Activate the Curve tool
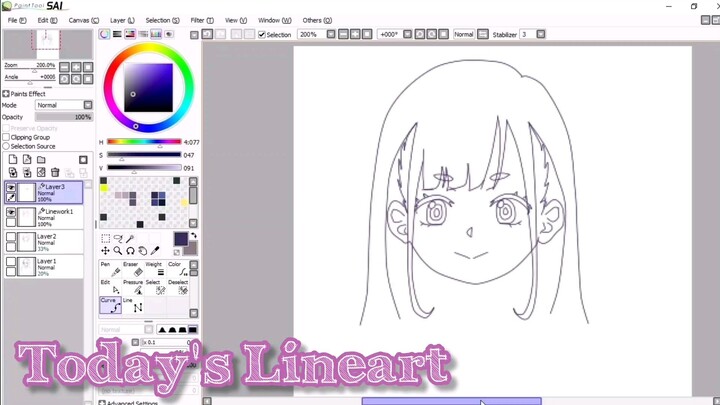 coord(110,305)
